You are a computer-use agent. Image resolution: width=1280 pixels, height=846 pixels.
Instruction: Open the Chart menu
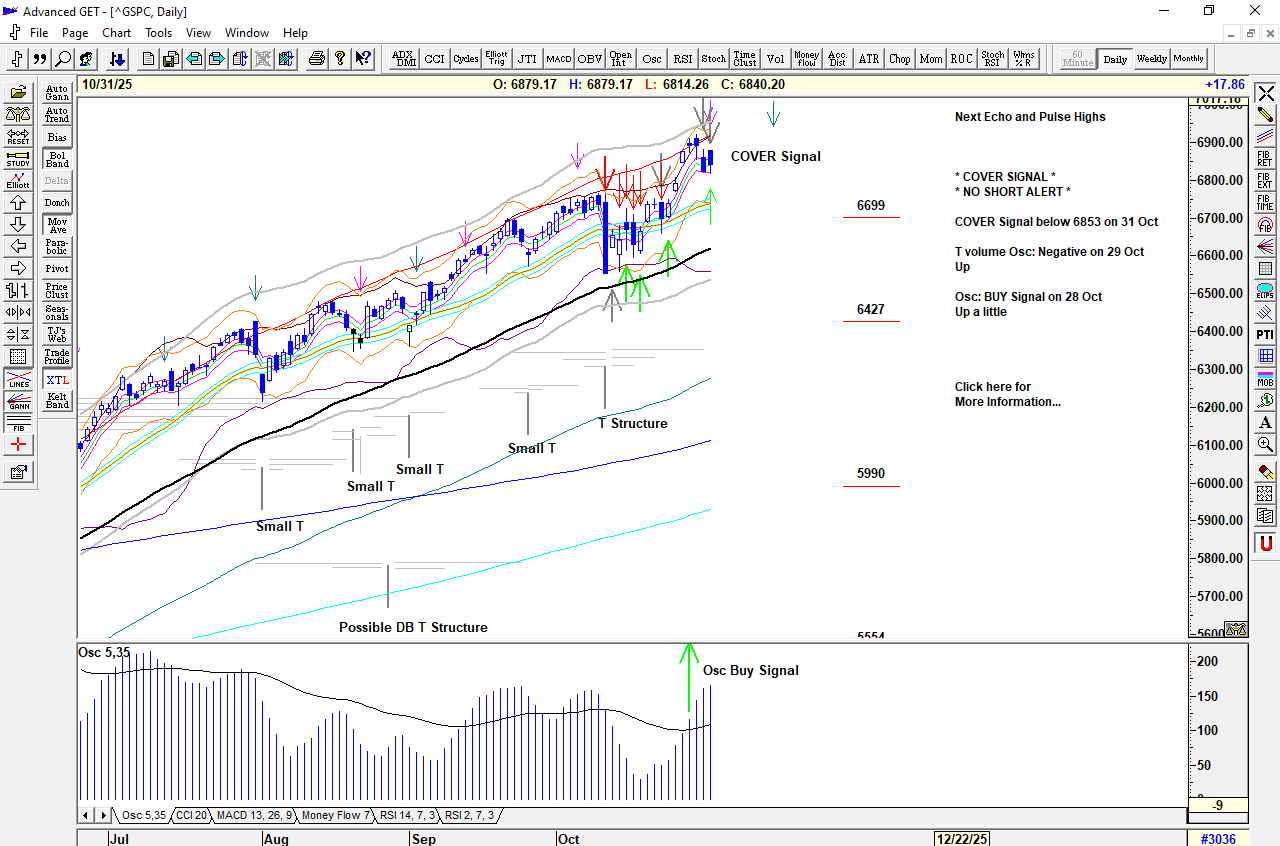point(116,33)
